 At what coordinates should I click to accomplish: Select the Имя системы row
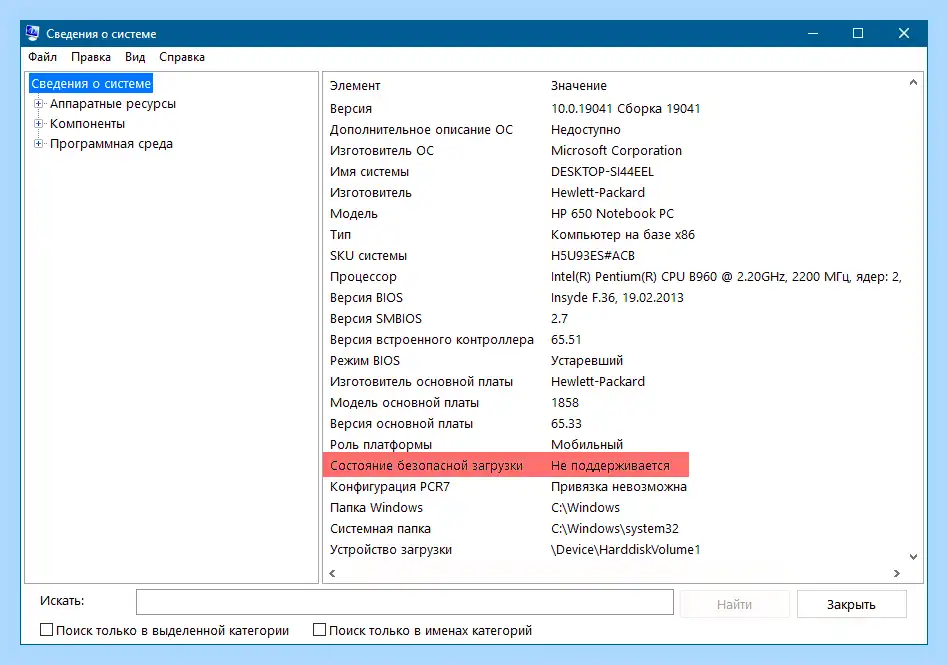click(x=614, y=172)
